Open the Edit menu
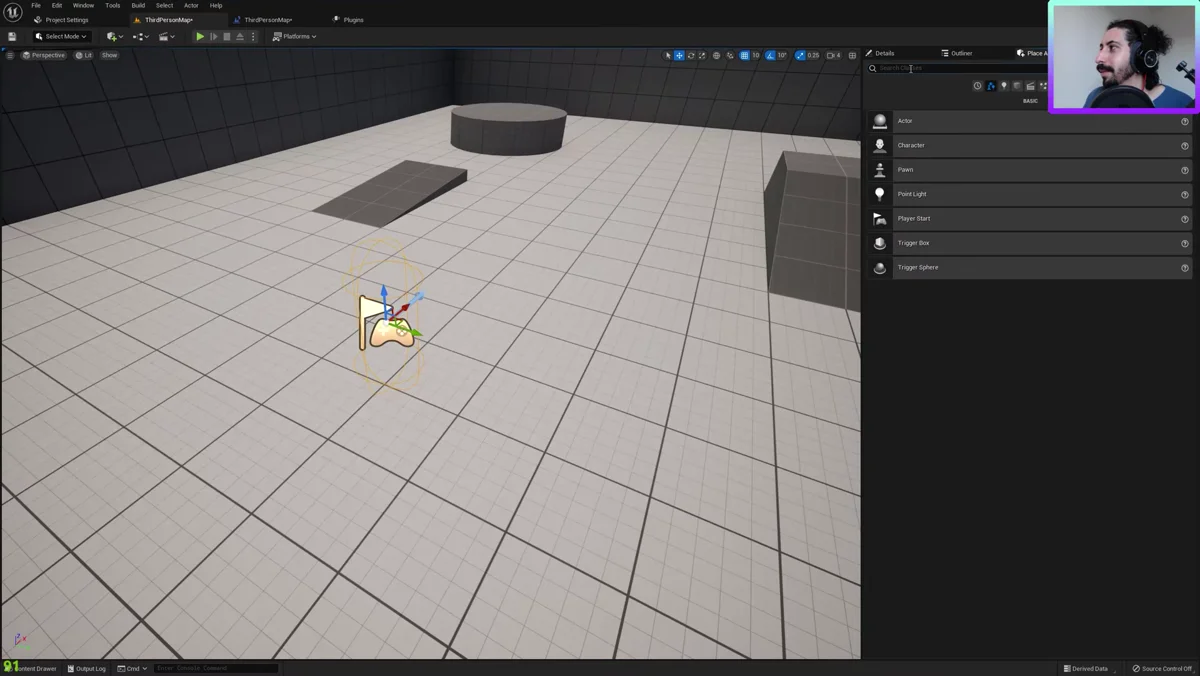The width and height of the screenshot is (1200, 676). click(x=57, y=5)
